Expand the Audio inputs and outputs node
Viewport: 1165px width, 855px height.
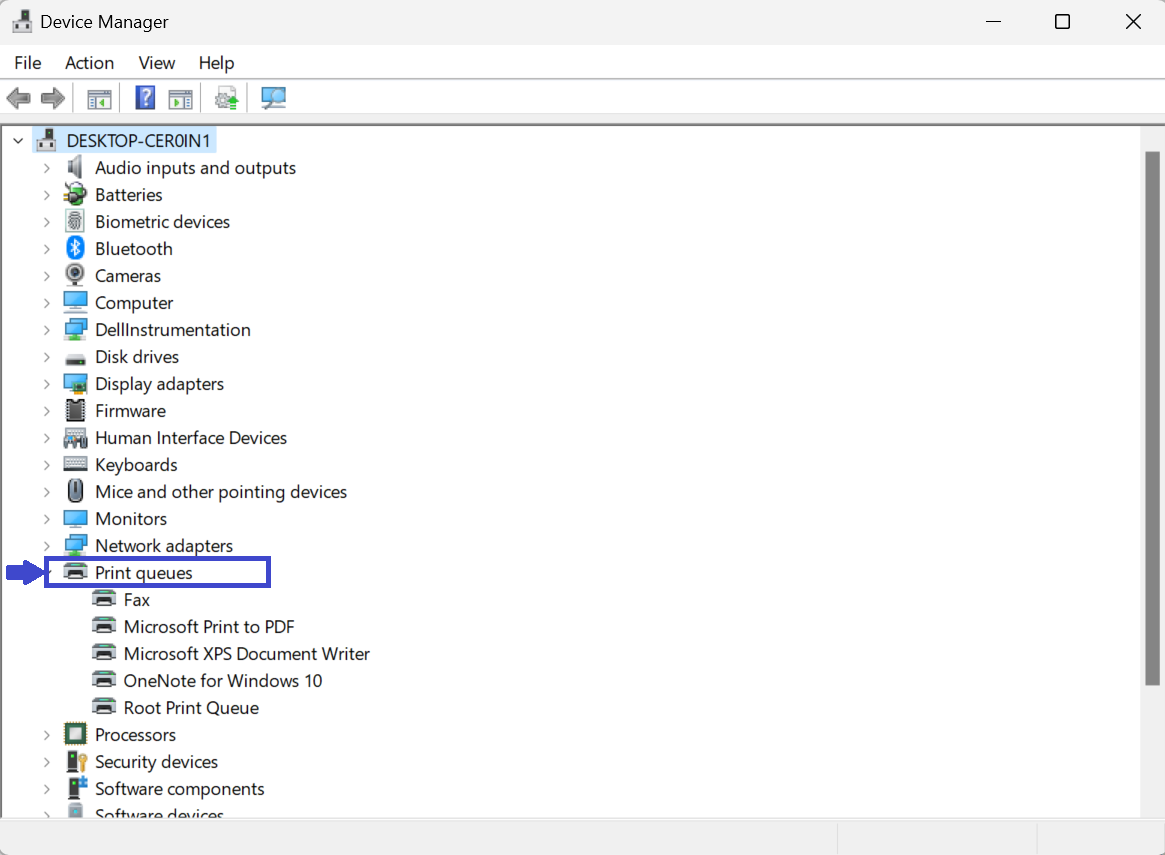pos(46,168)
